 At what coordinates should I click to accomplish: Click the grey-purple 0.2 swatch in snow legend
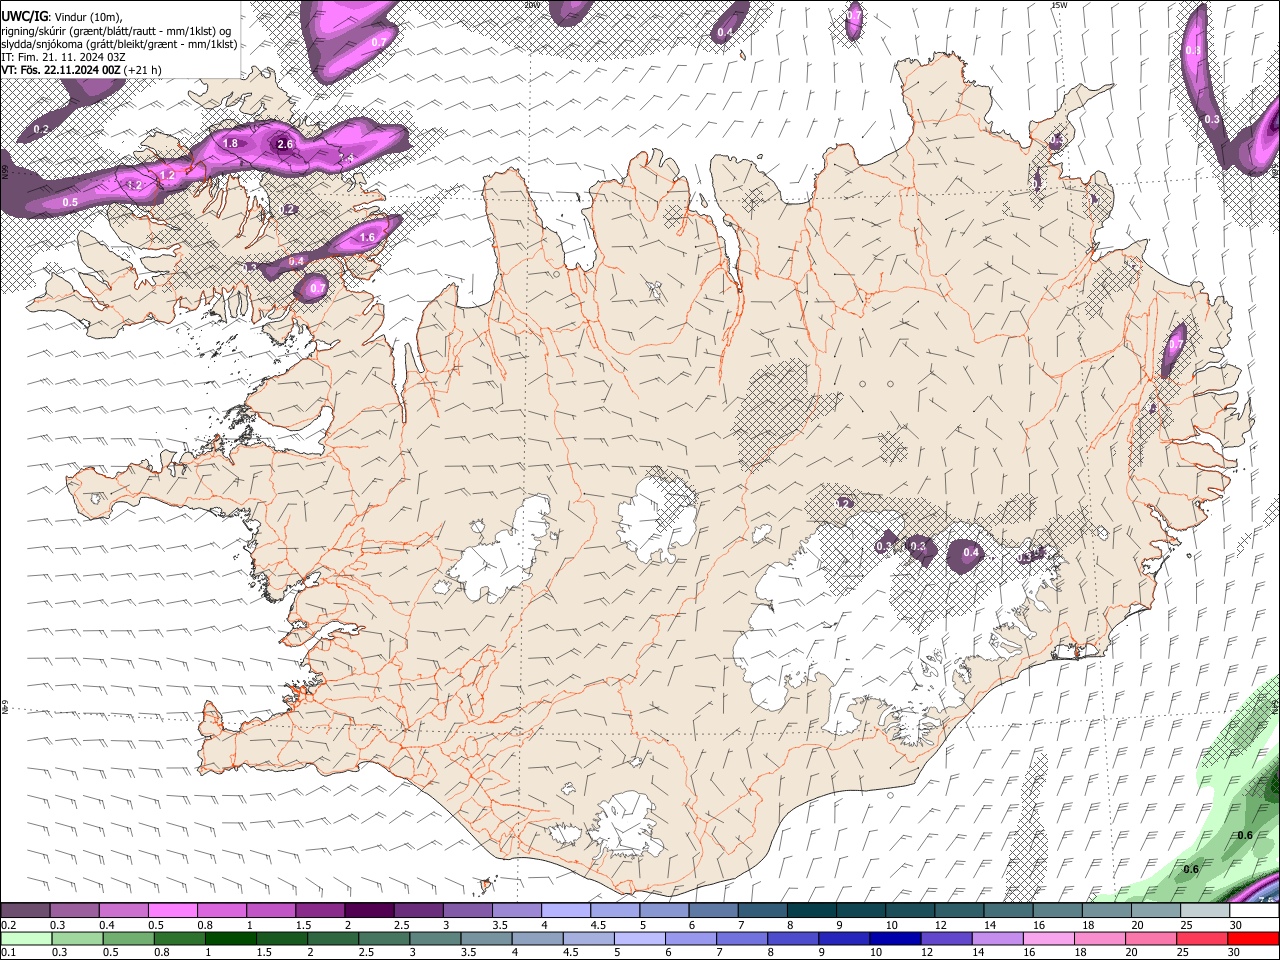pos(25,911)
